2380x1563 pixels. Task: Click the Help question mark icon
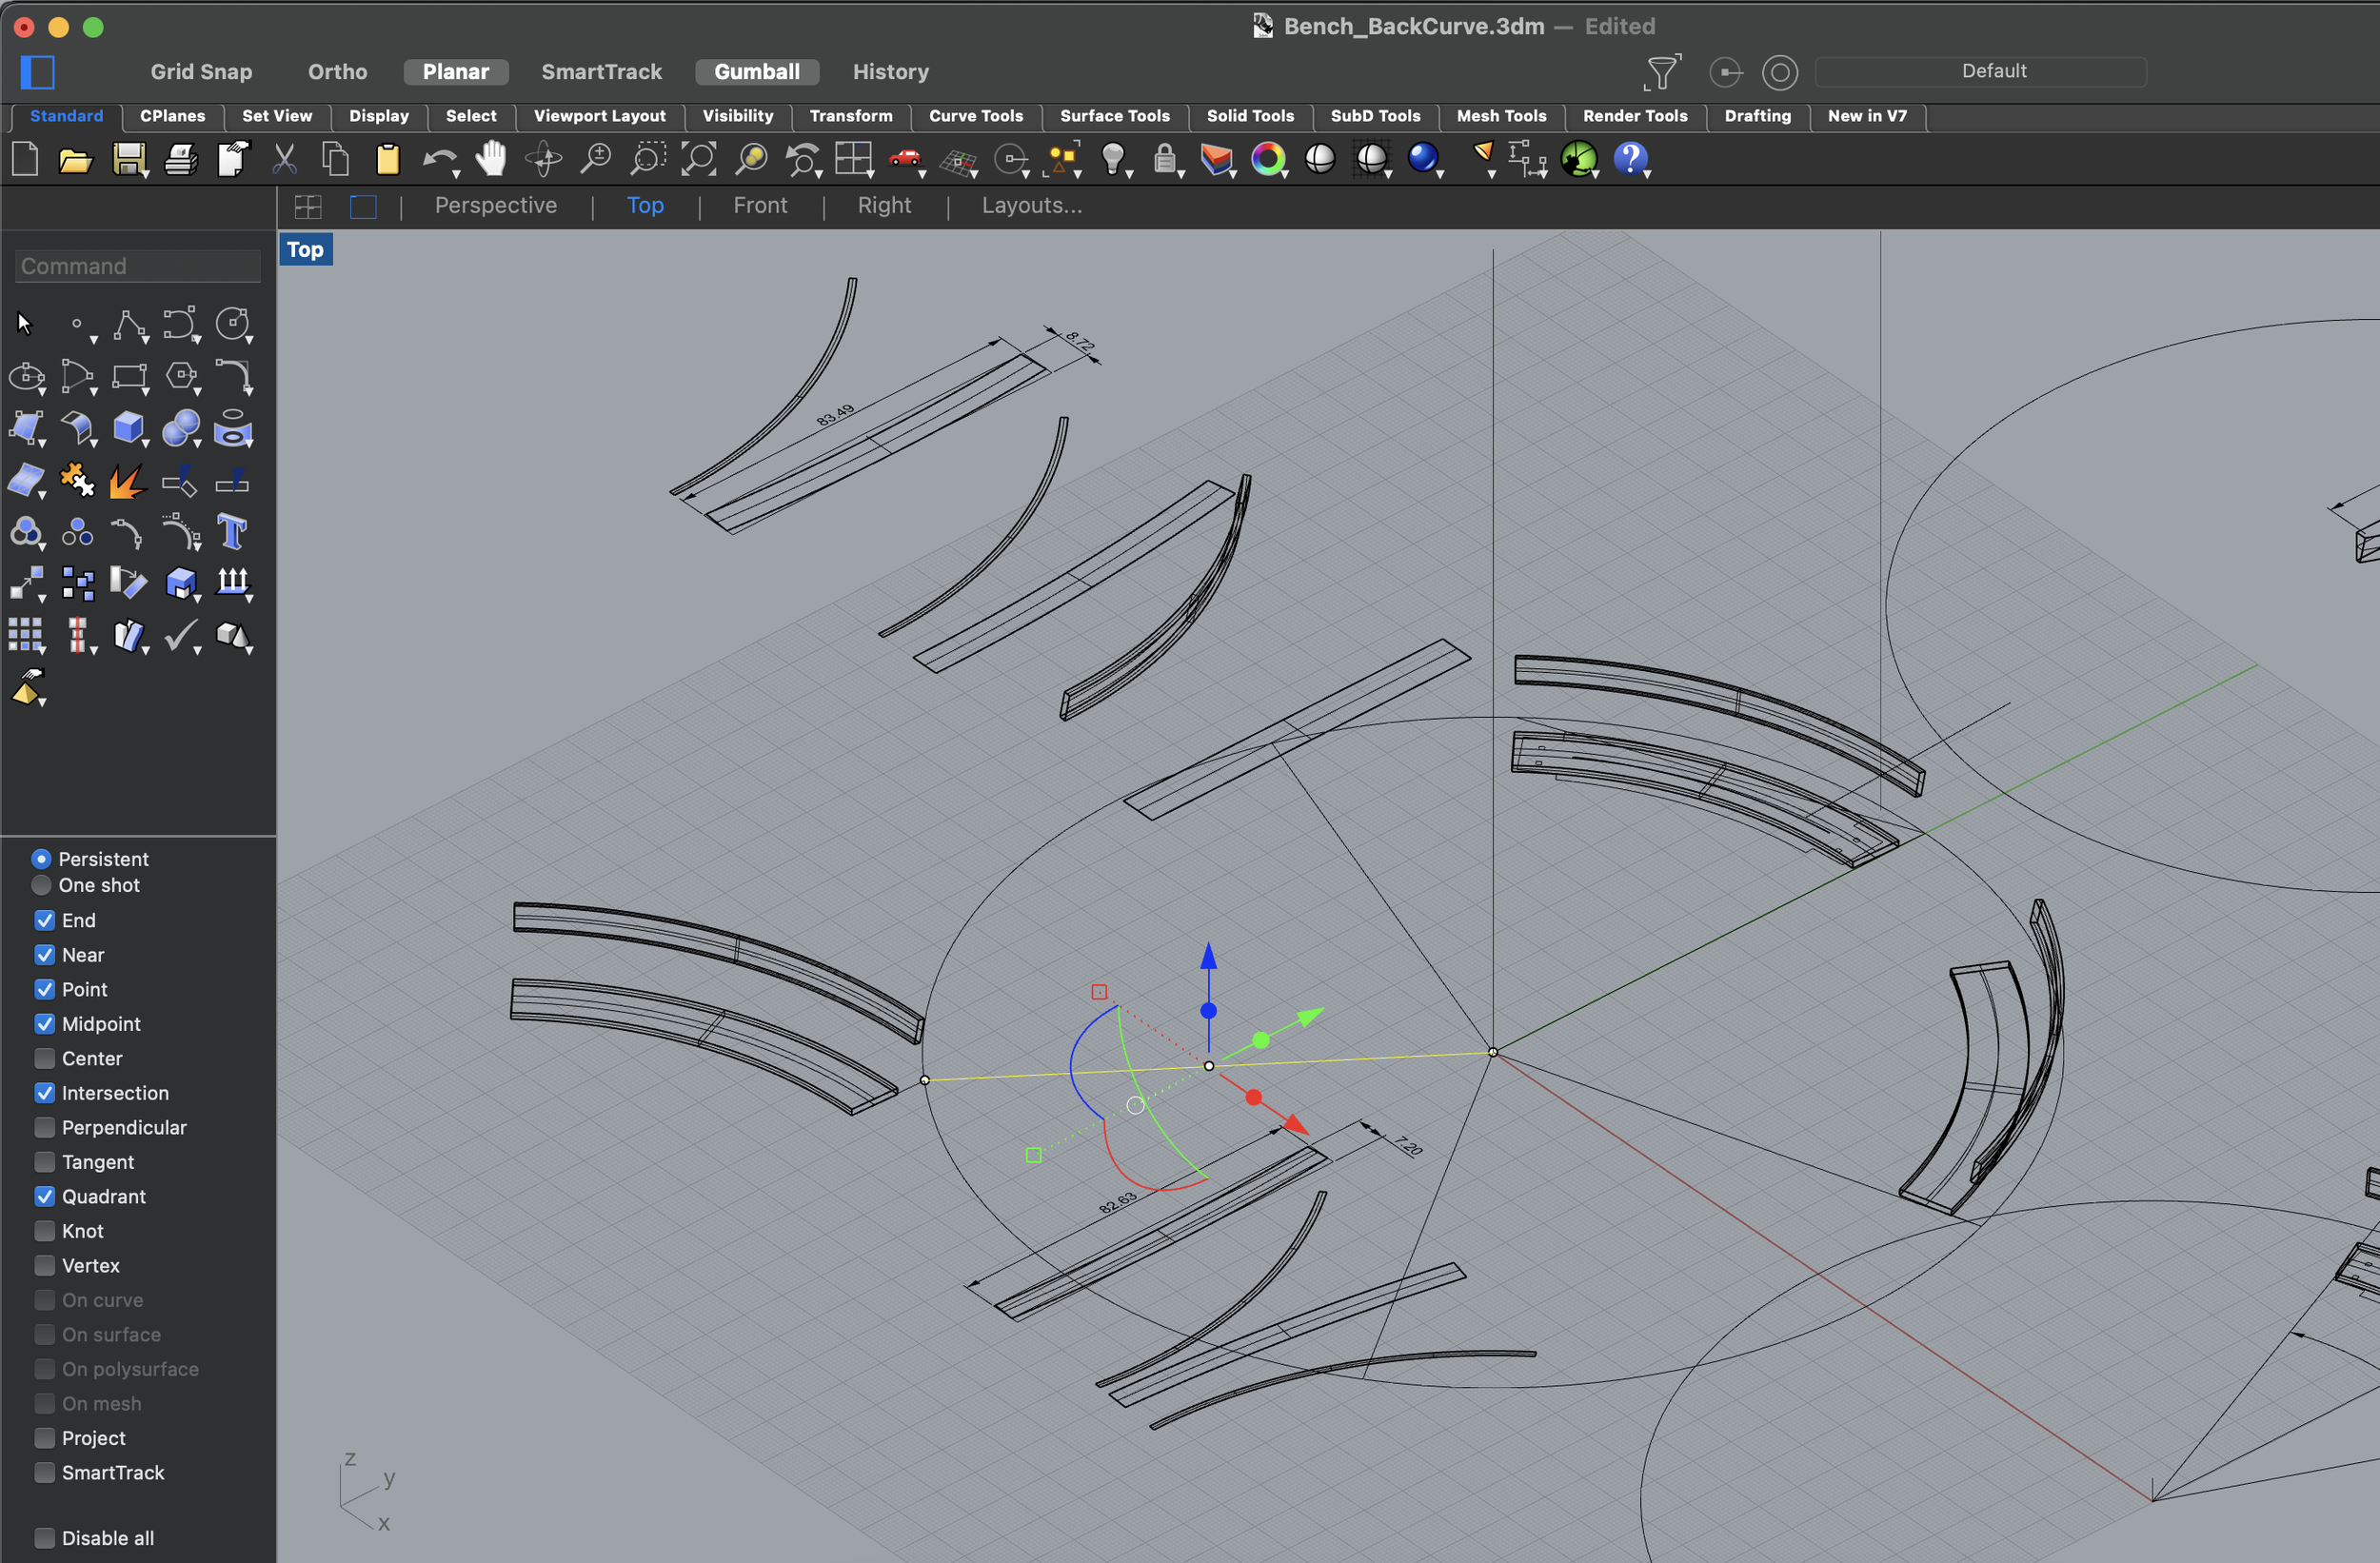1630,158
